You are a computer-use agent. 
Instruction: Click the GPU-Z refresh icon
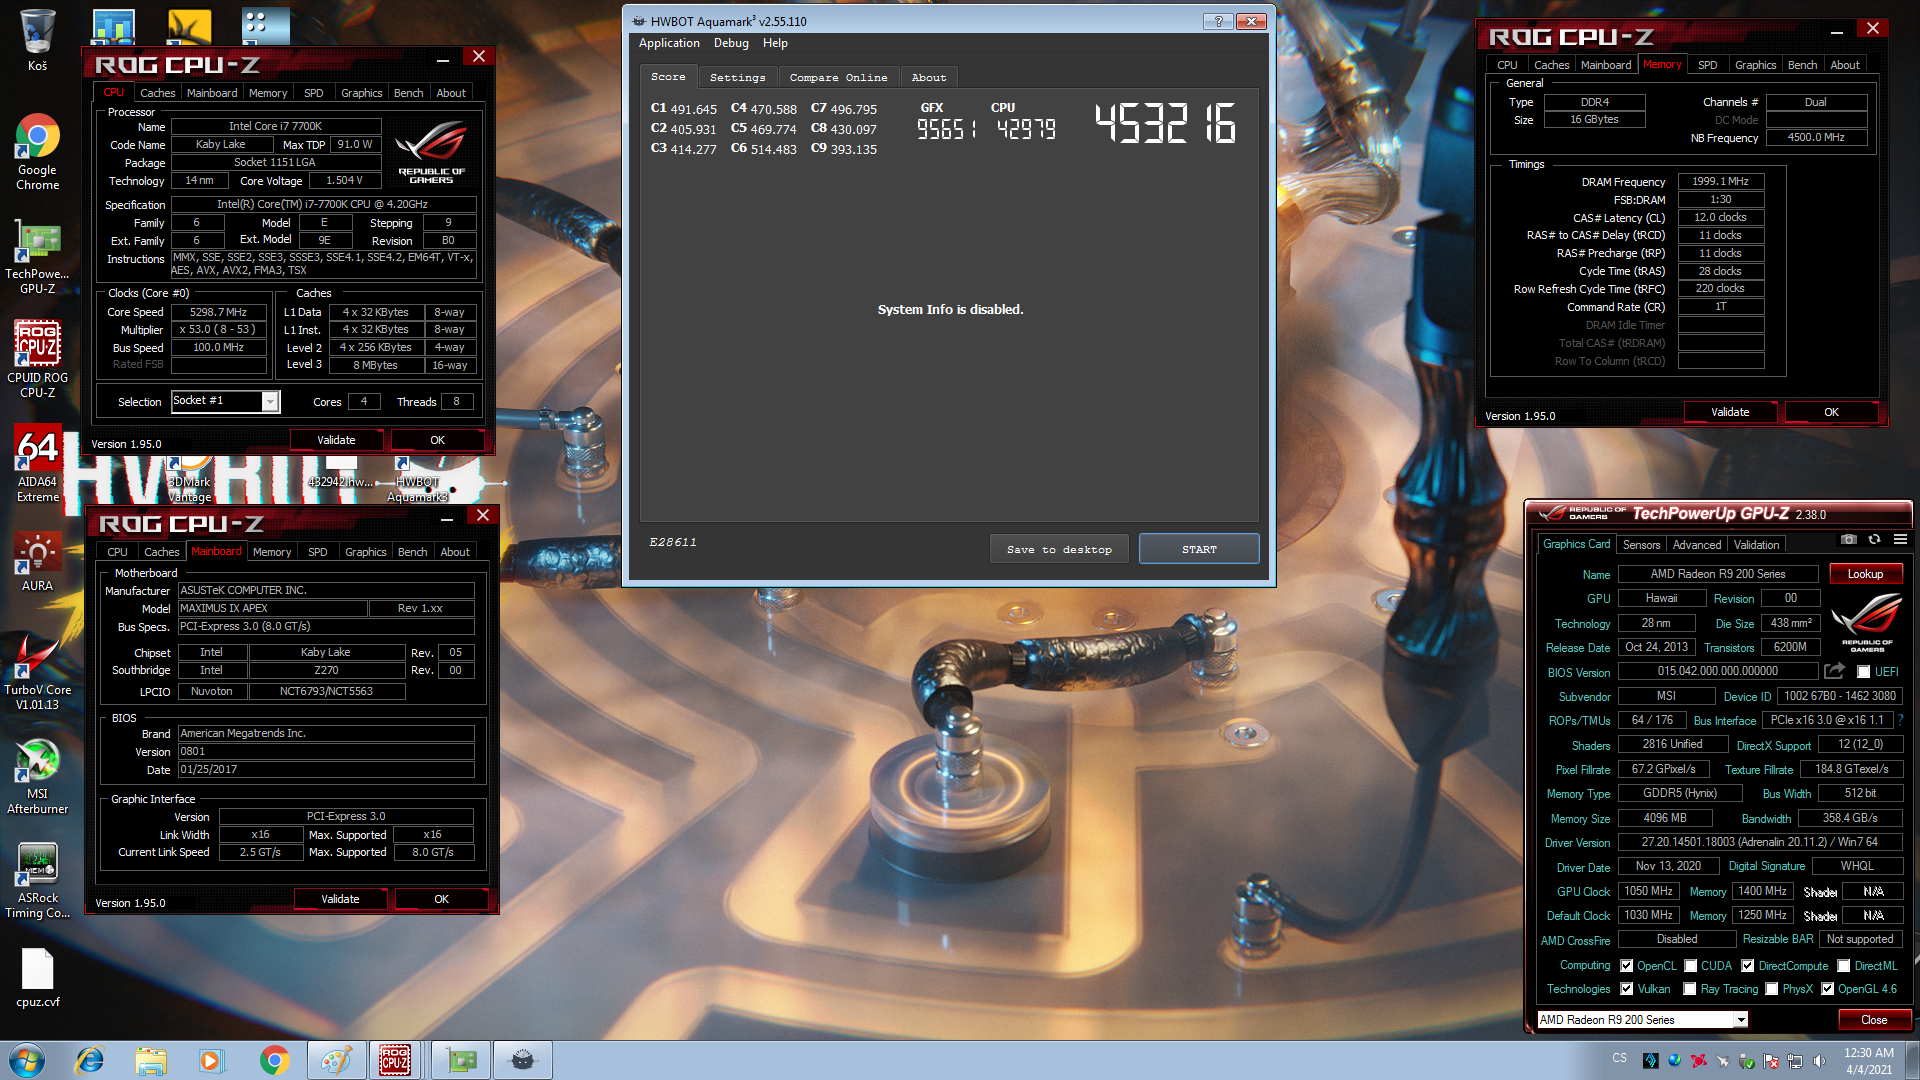click(1874, 540)
